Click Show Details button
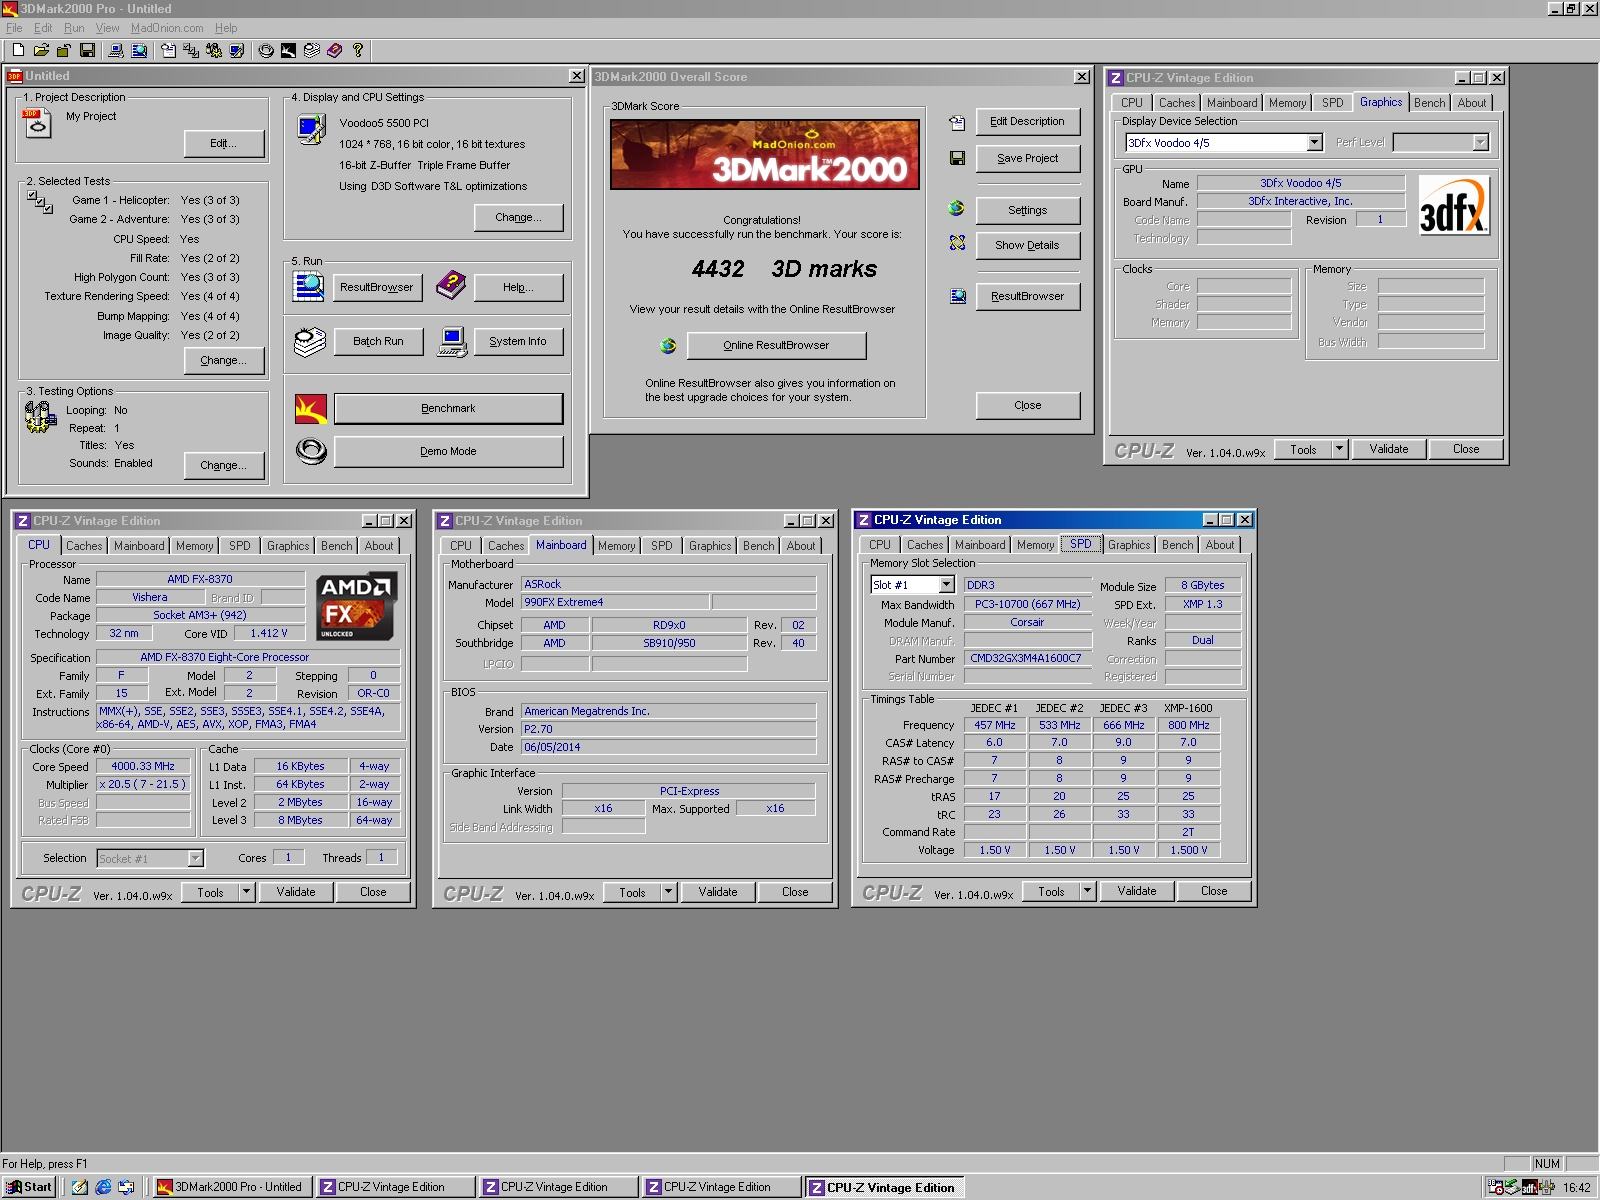1600x1200 pixels. 1027,245
